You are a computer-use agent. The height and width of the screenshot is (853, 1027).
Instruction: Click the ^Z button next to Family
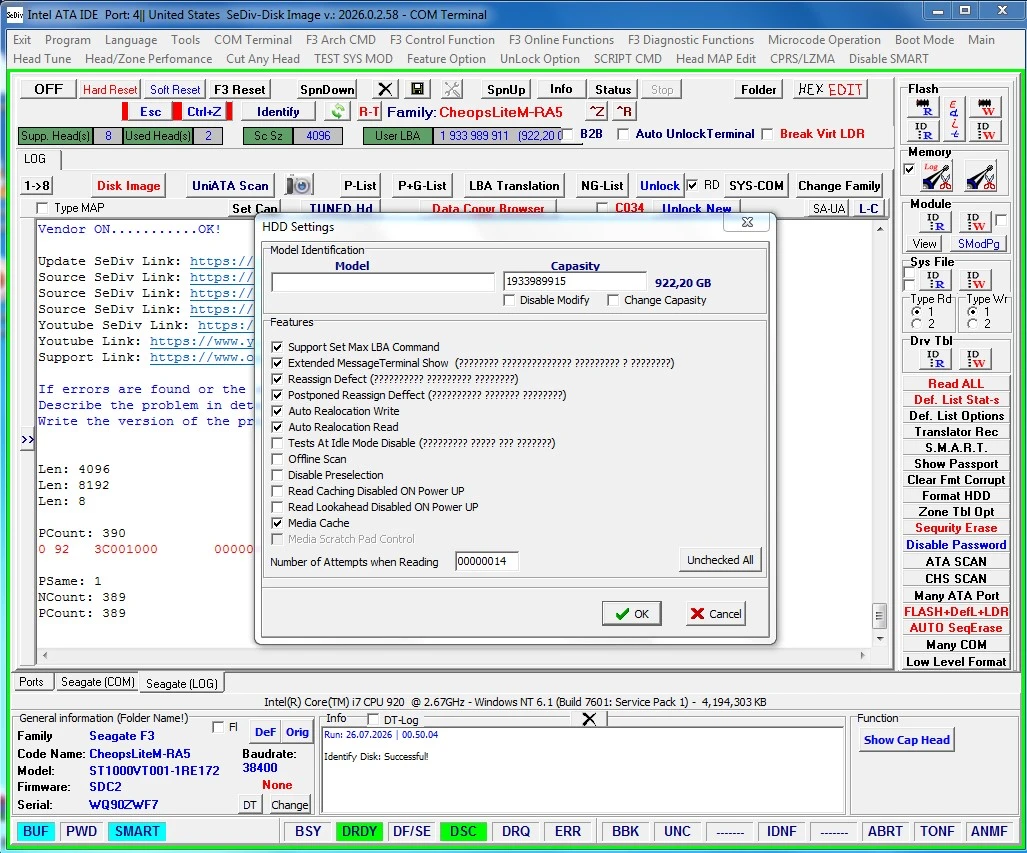597,111
